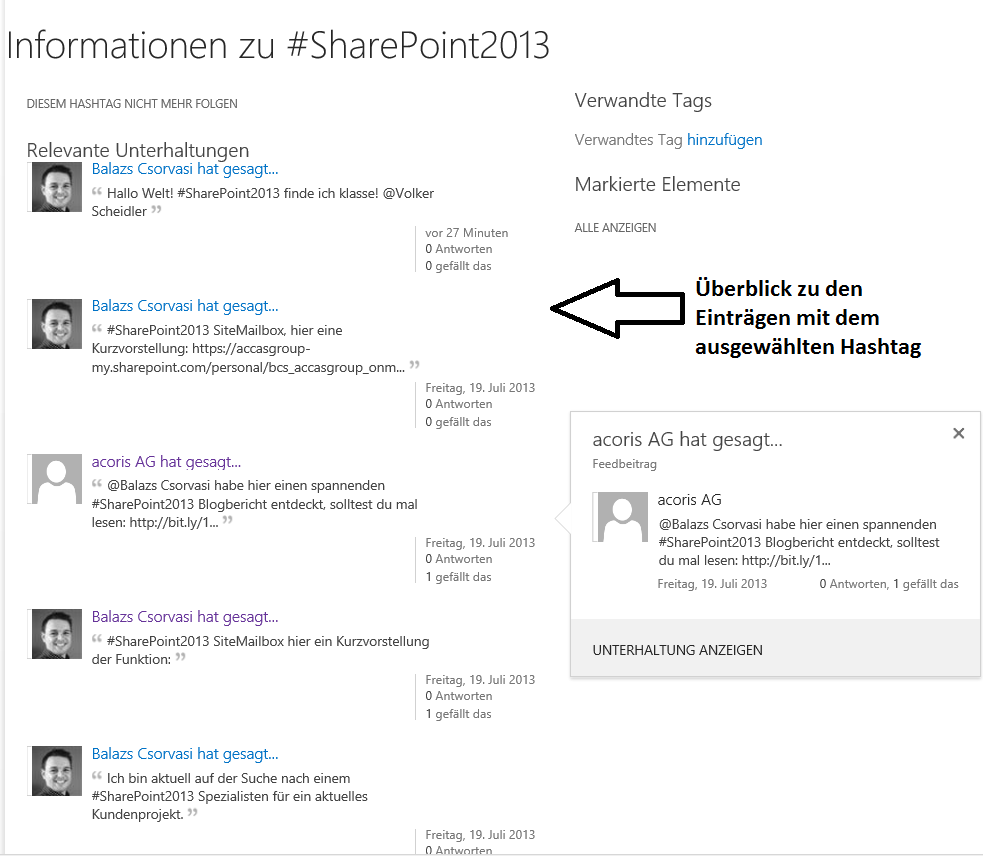Screen dimensions: 983x856
Task: Click acoris AG avatar inside the popup
Action: pyautogui.click(x=622, y=517)
